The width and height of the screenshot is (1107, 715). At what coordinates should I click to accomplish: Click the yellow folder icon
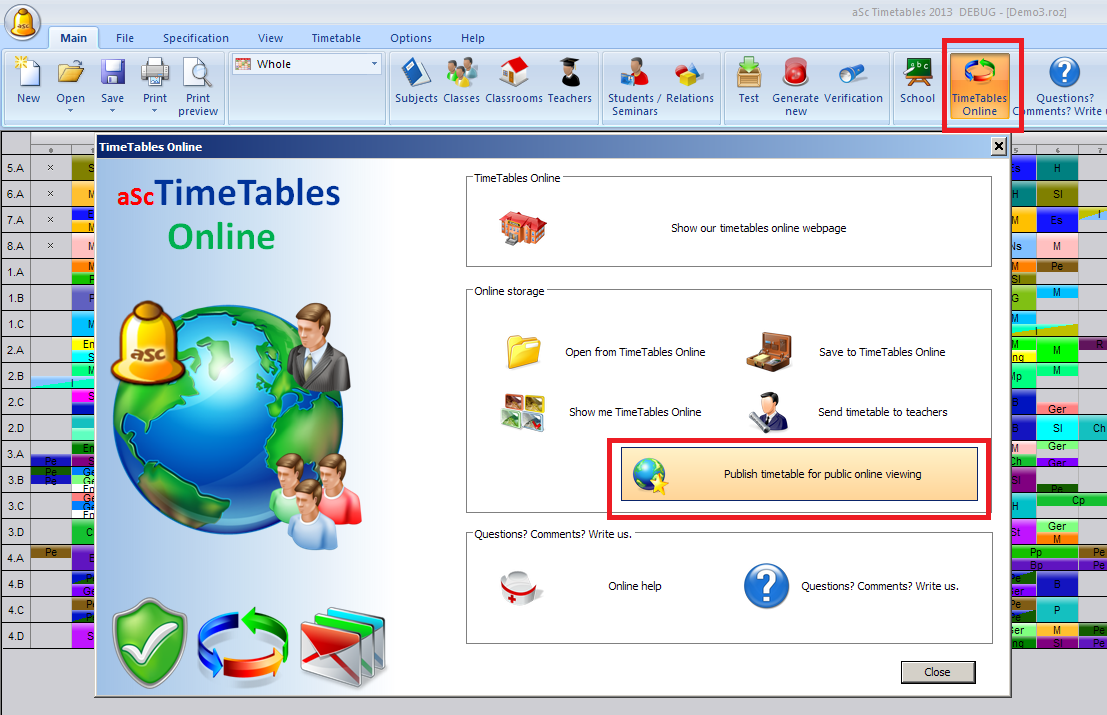pyautogui.click(x=523, y=351)
